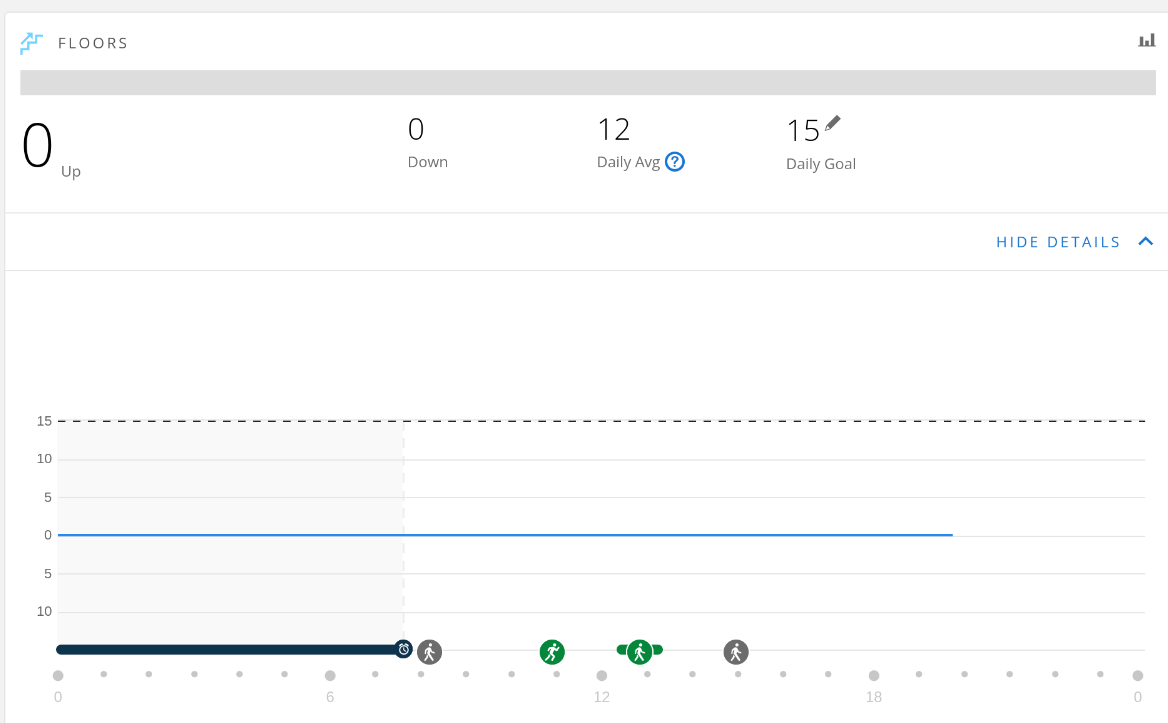This screenshot has height=723, width=1168.
Task: Click the timeline dot at hour 6
Action: pos(330,675)
